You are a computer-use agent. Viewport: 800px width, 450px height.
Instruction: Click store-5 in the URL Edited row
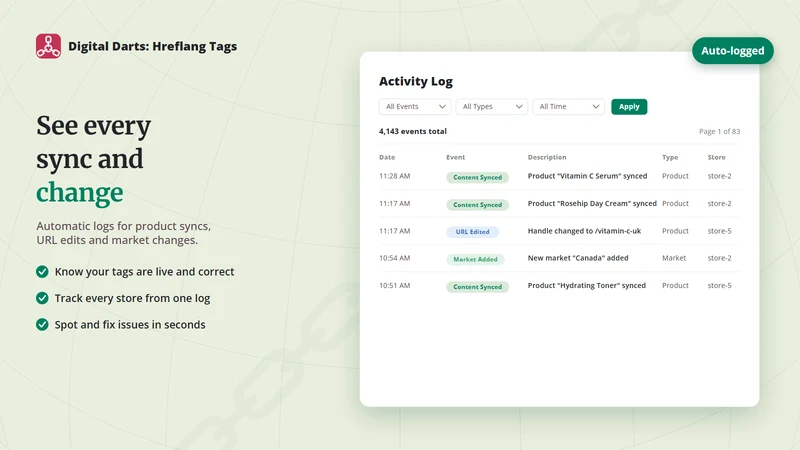(x=719, y=231)
